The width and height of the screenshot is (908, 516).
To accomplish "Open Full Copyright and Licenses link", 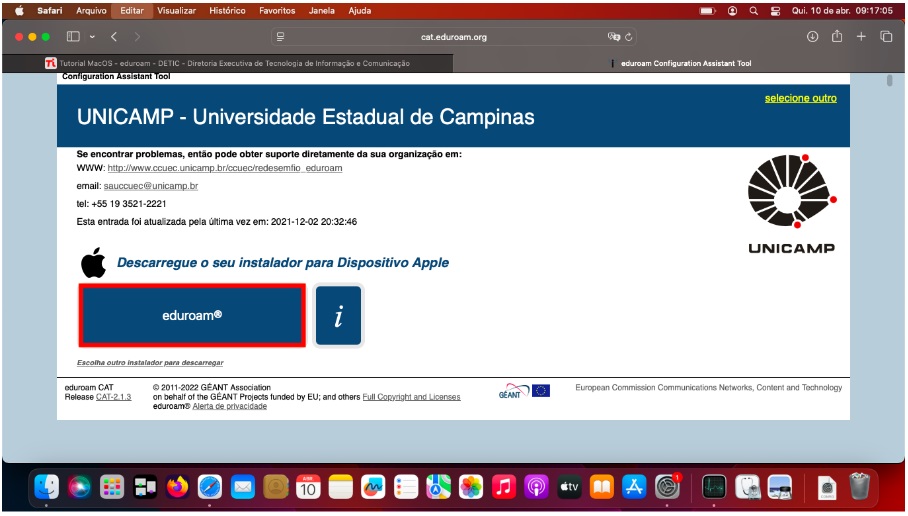I will pyautogui.click(x=411, y=397).
